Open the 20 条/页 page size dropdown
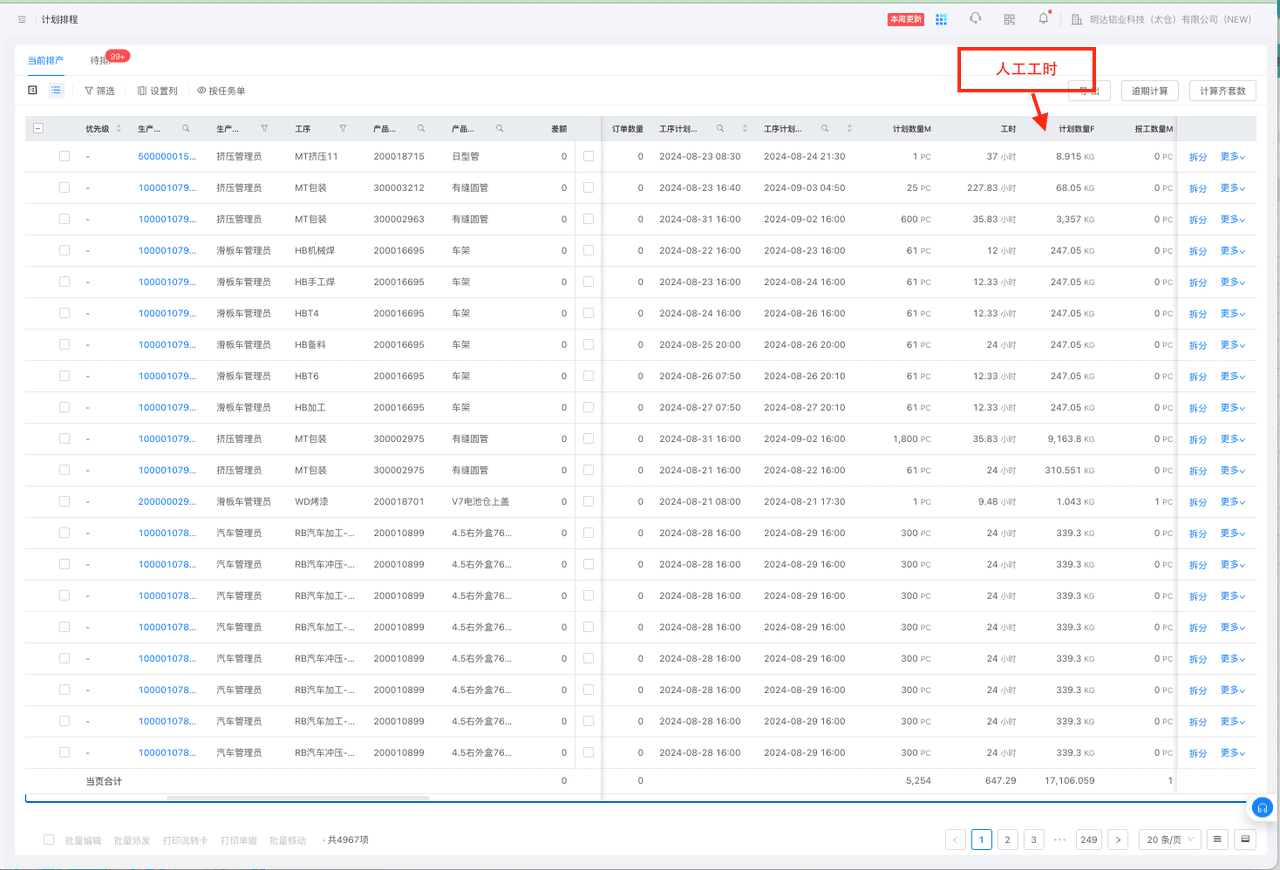This screenshot has height=870, width=1280. pos(1170,840)
